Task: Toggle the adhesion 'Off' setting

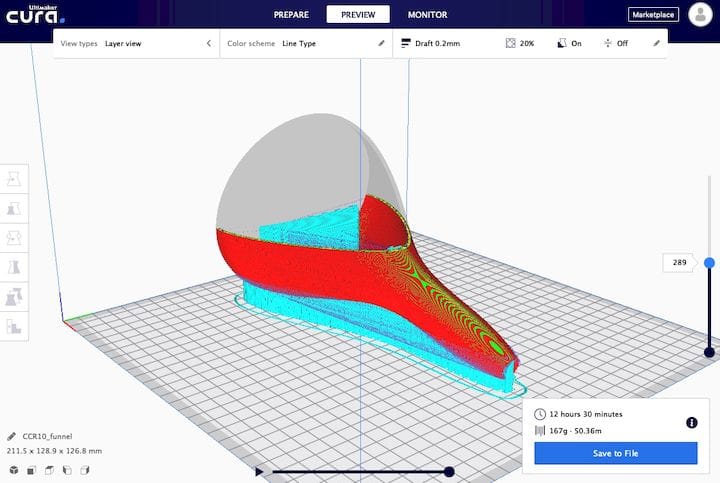Action: coord(615,44)
